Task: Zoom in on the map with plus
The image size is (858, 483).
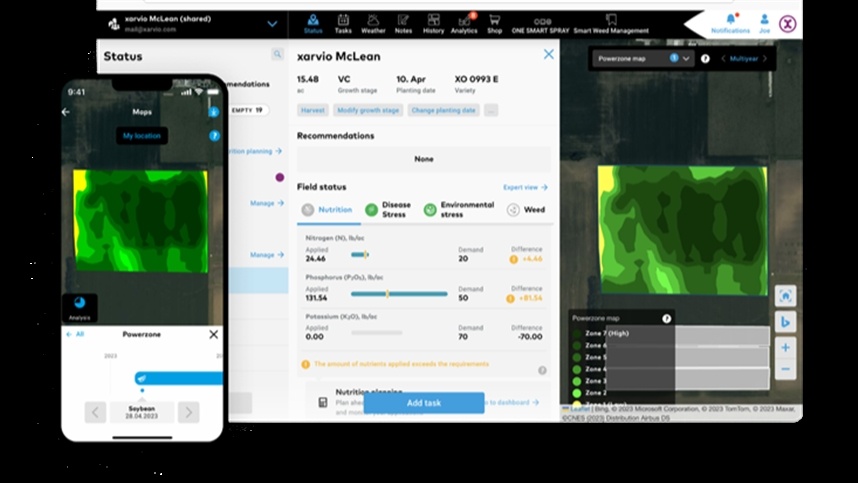Action: tap(785, 347)
